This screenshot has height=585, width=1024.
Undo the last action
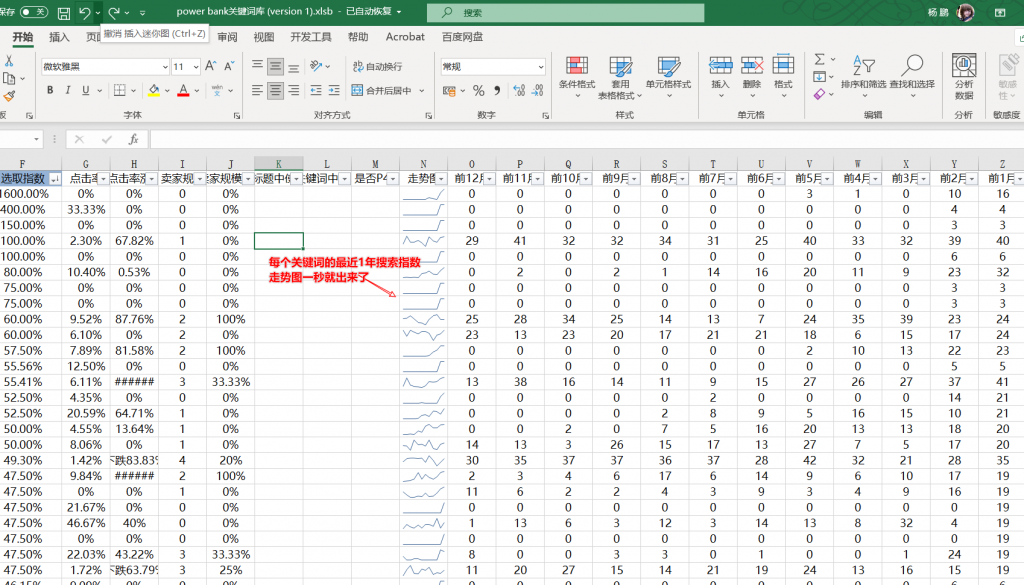click(84, 12)
